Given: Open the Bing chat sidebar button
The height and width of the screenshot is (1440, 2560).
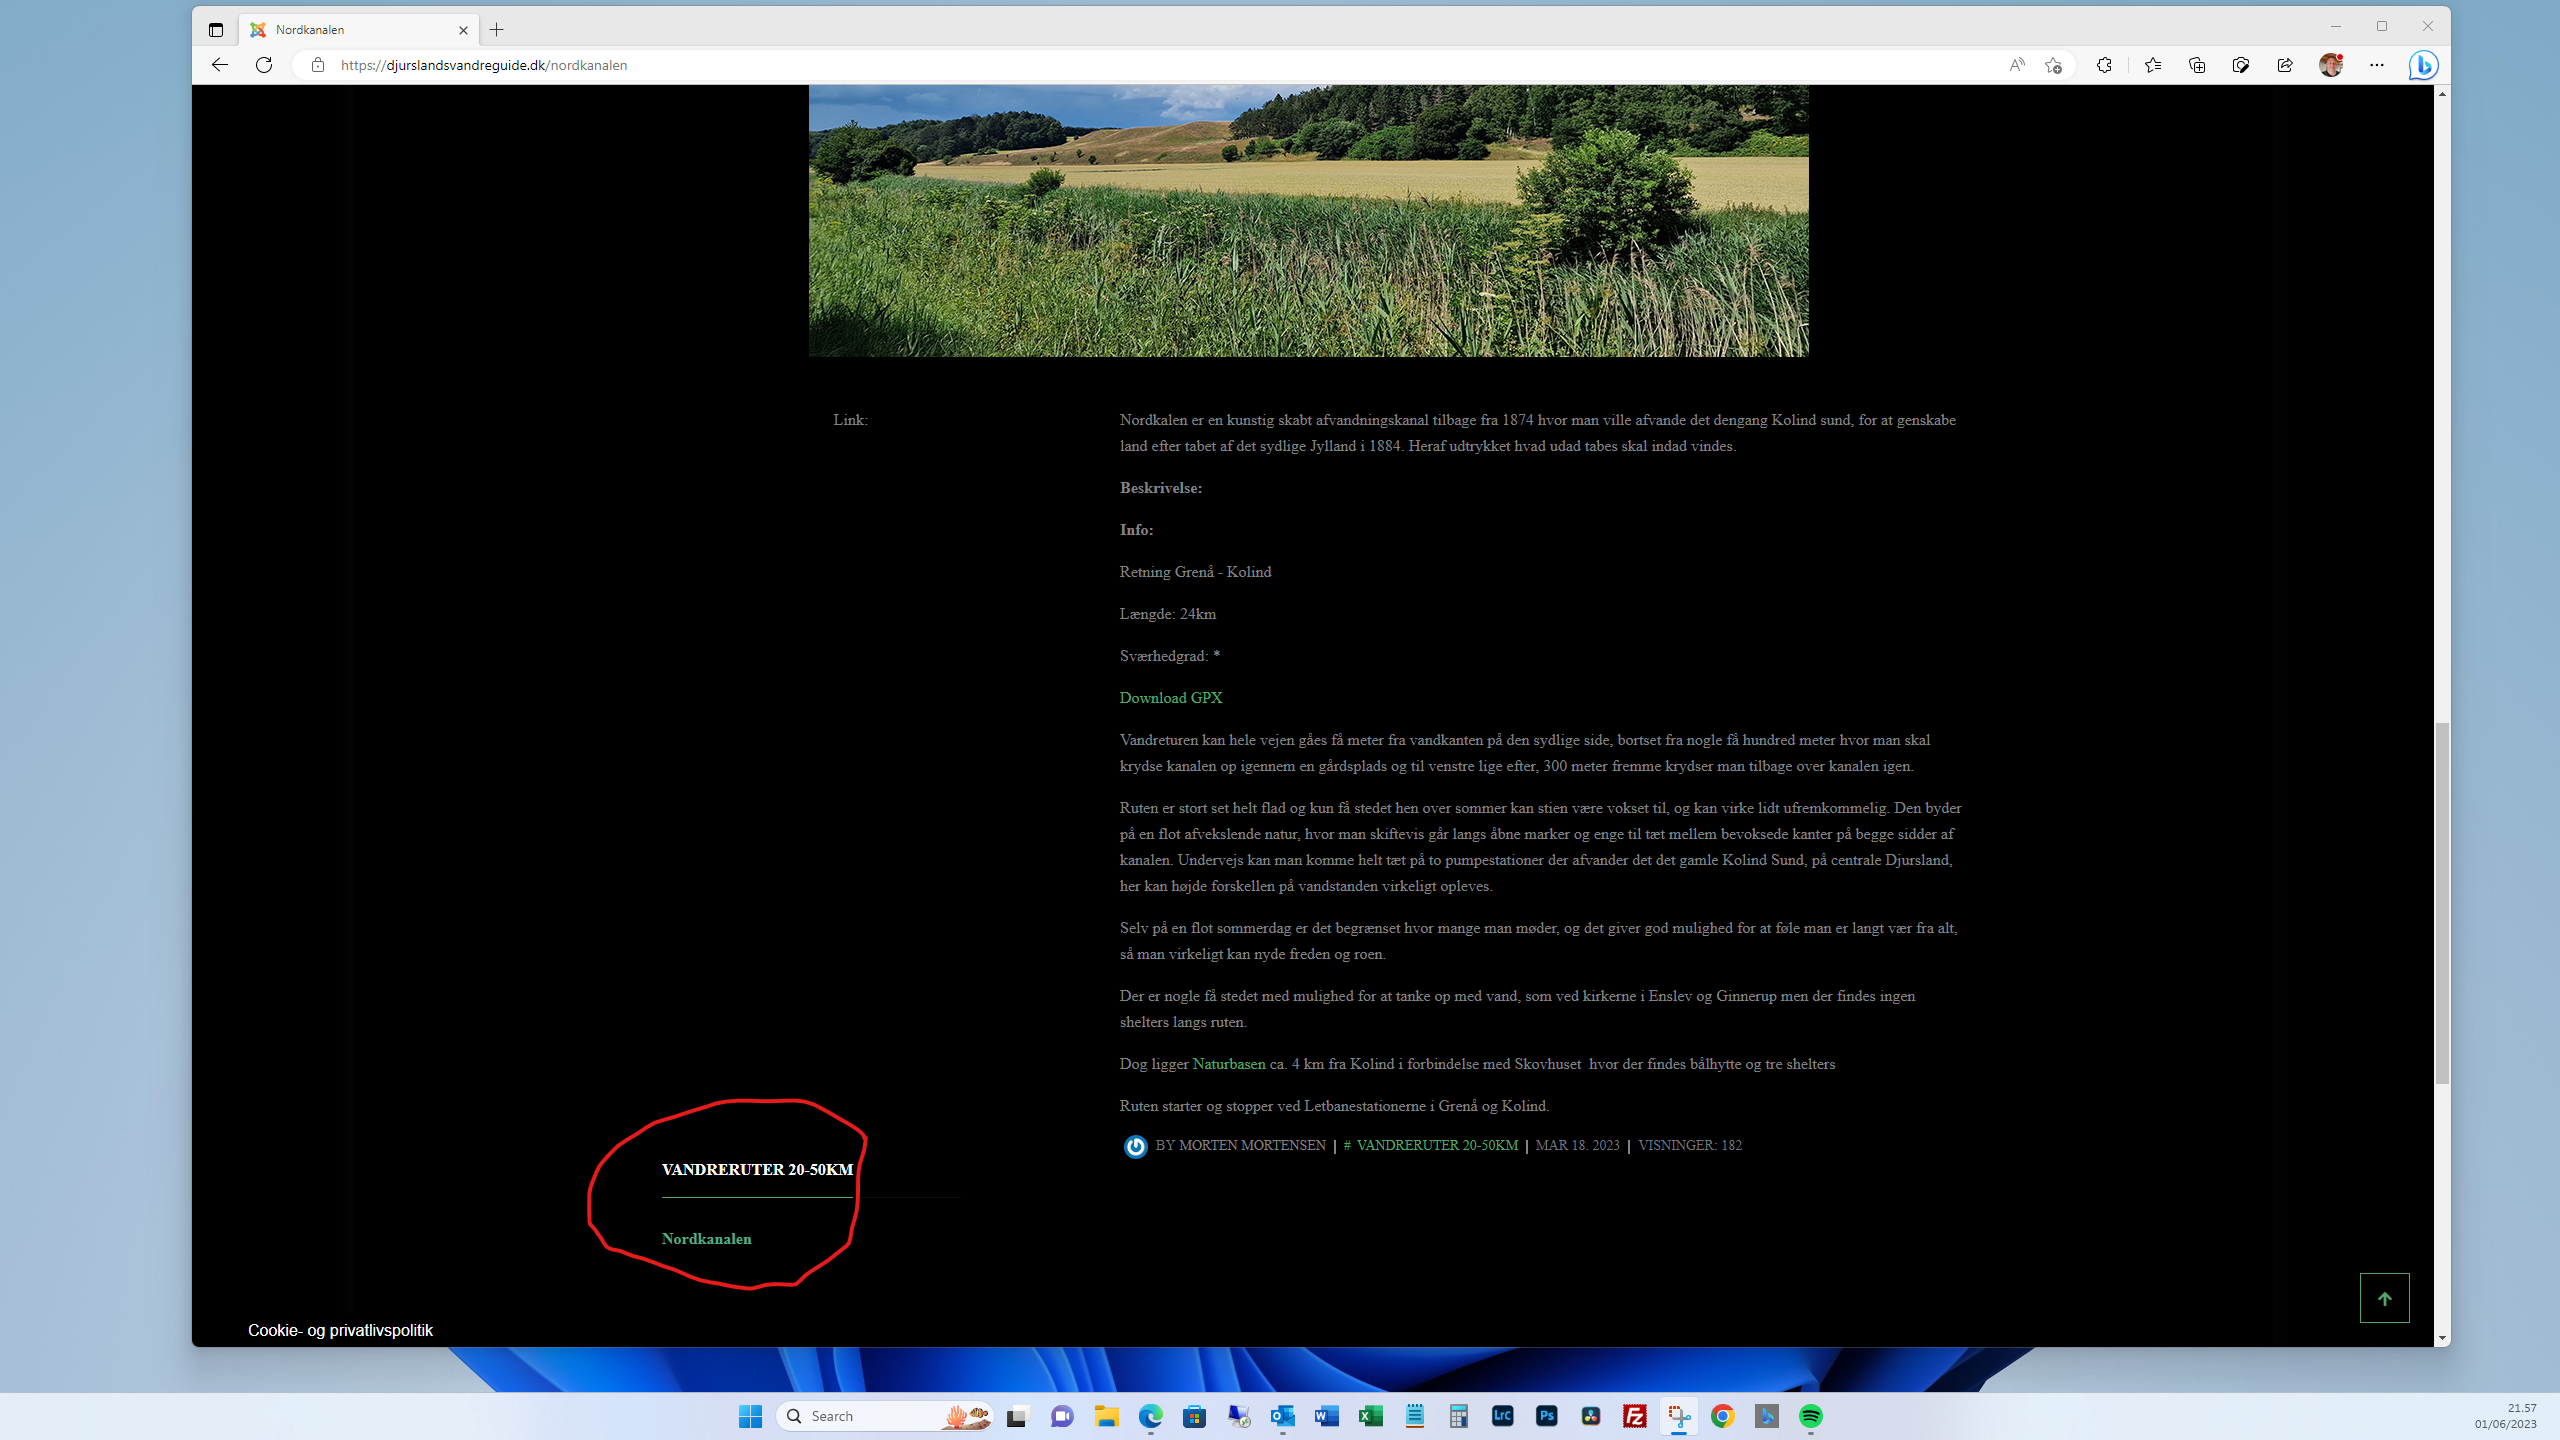Looking at the screenshot, I should coord(2423,65).
